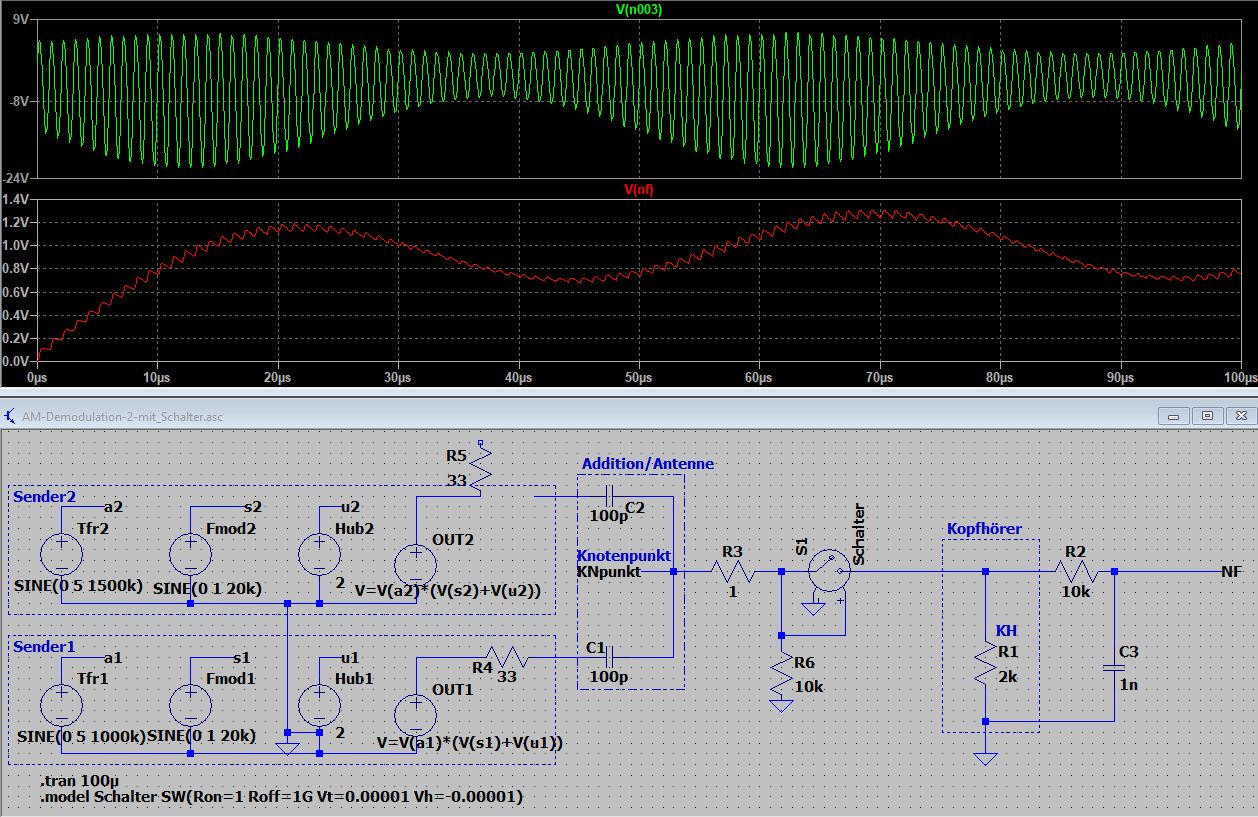Click the Sender1 box label

(44, 646)
